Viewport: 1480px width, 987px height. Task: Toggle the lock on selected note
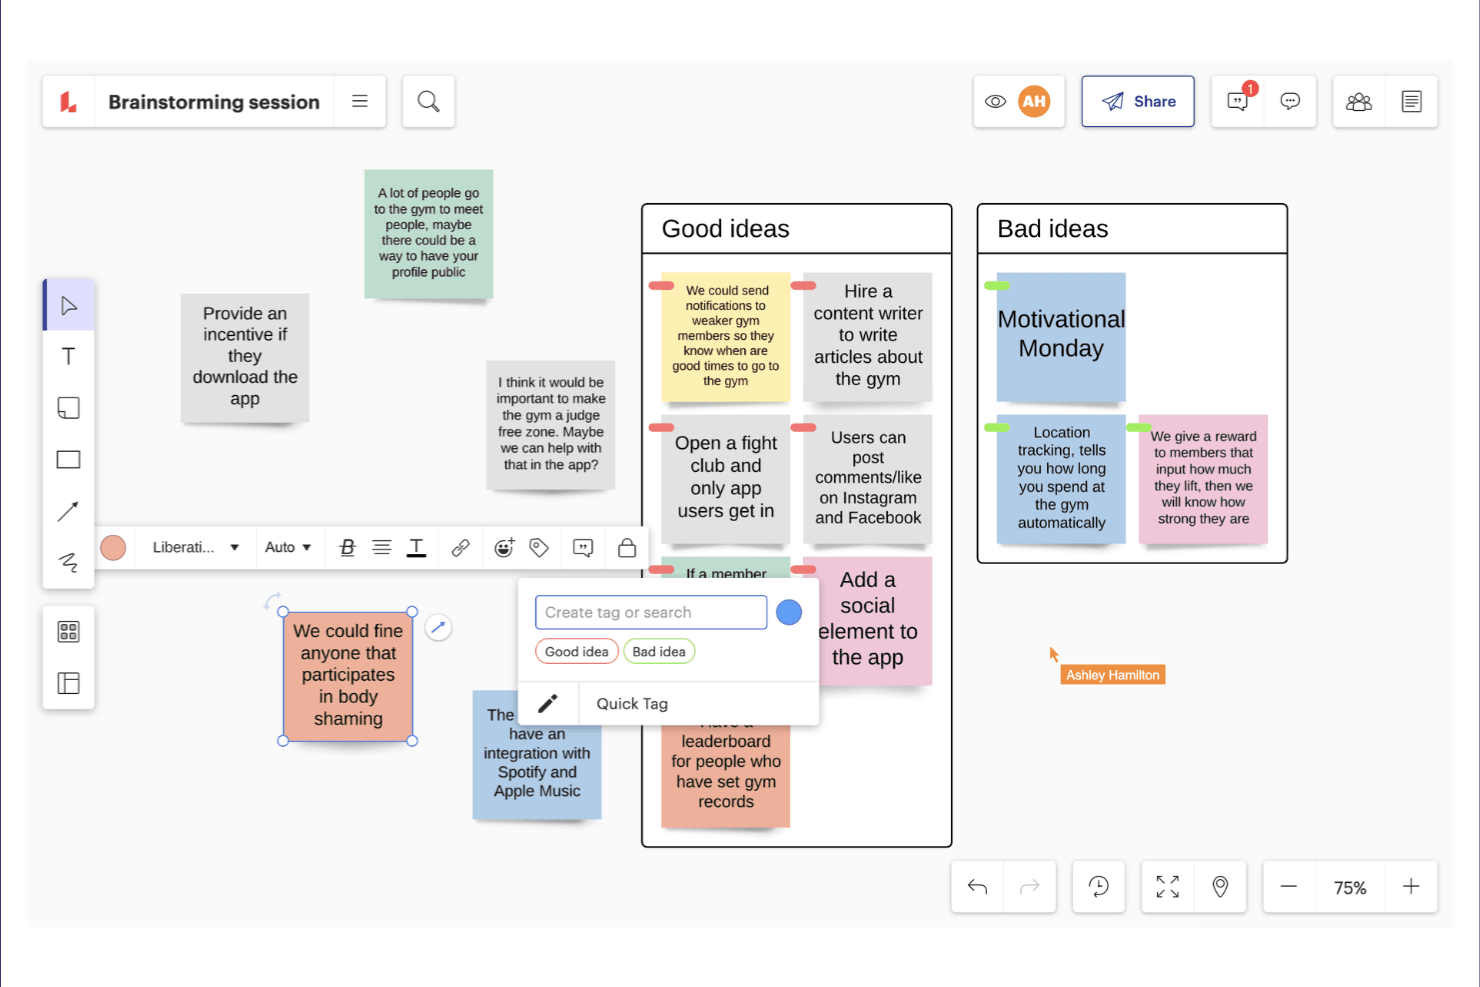pos(627,547)
